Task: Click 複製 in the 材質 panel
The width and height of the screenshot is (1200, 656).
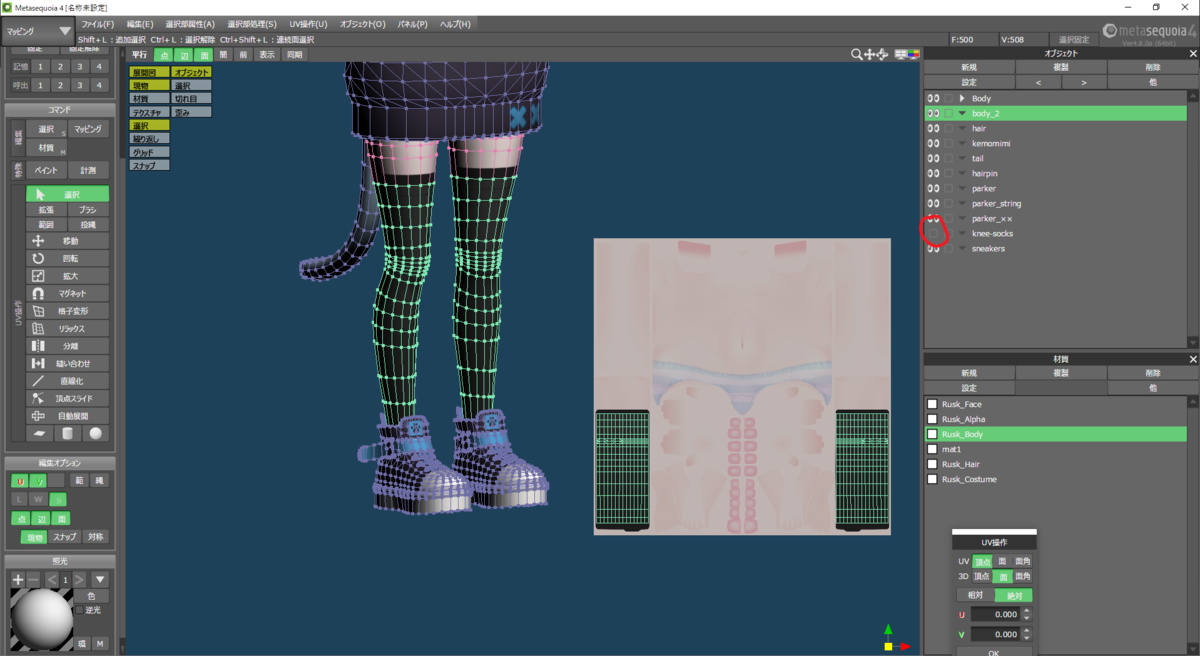Action: (1061, 373)
